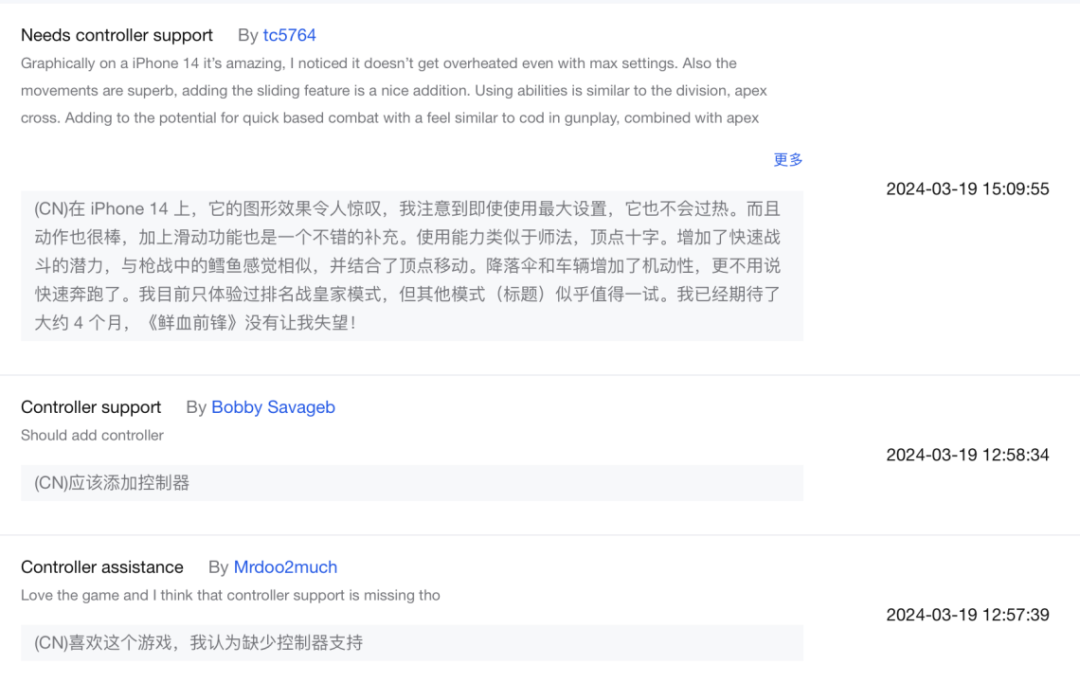Viewport: 1080px width, 682px height.
Task: Click the 12:57:39 review timestamp
Action: click(967, 615)
